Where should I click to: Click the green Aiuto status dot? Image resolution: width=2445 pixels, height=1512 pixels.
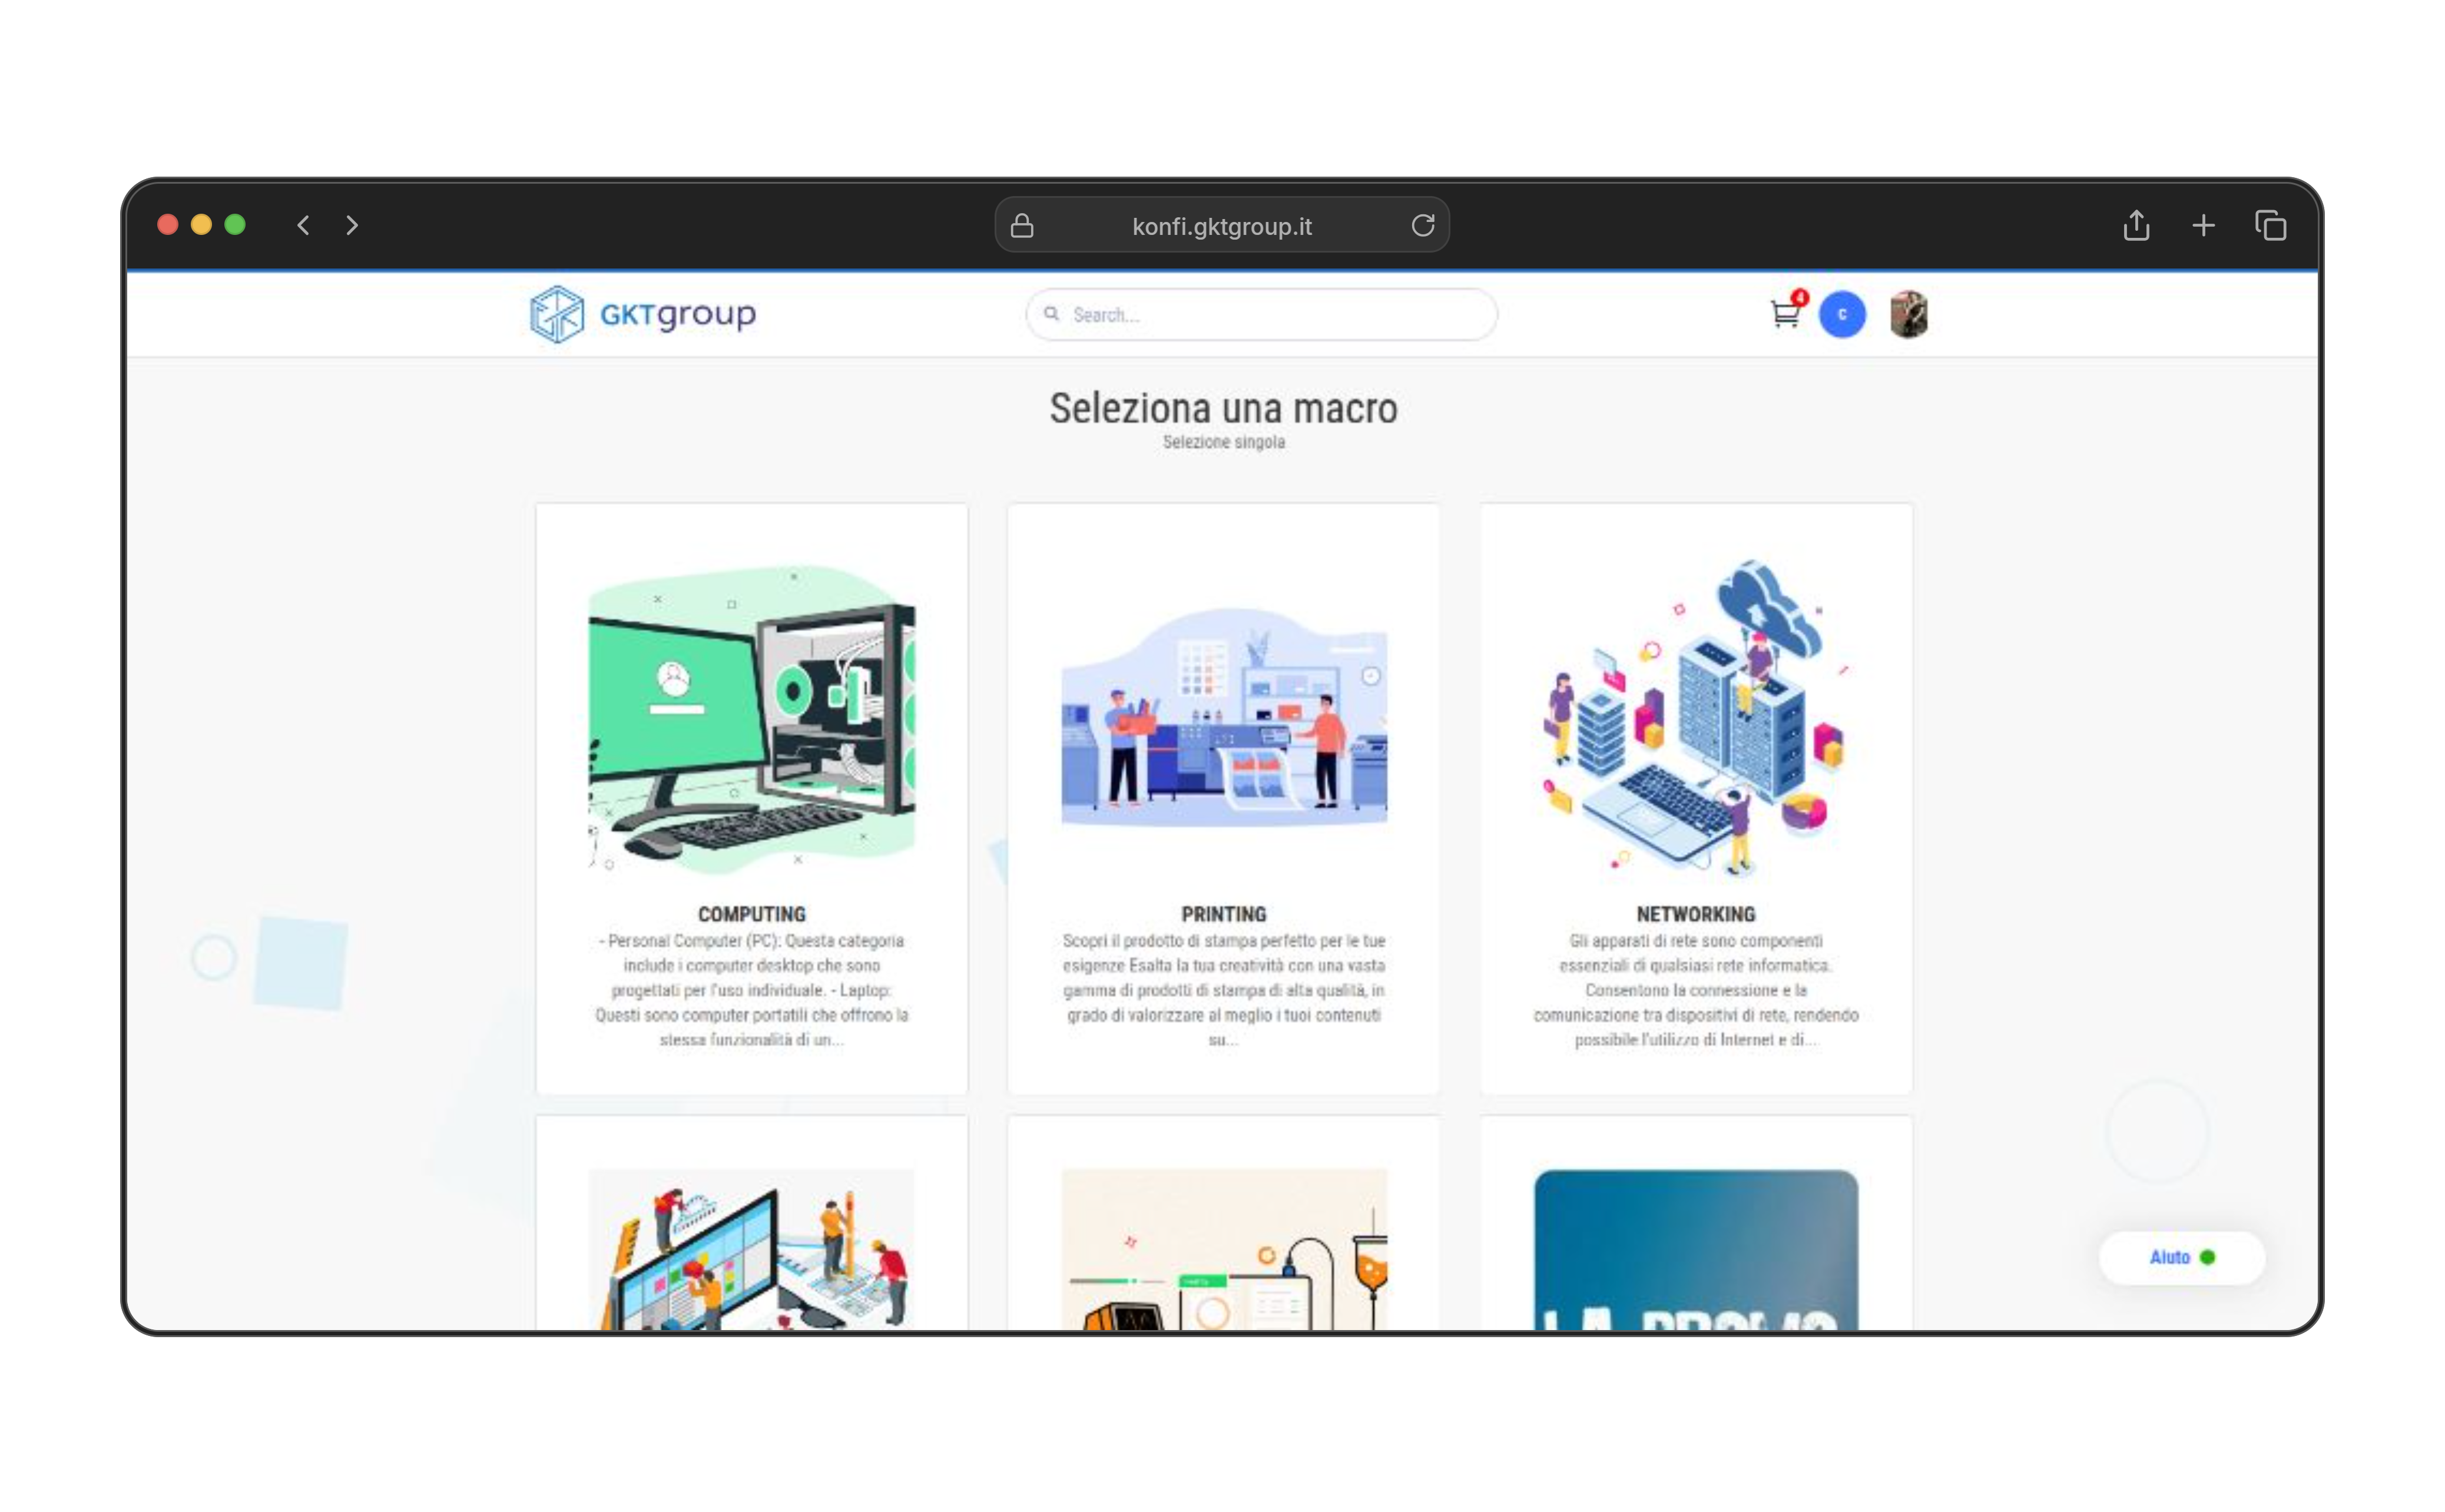tap(2207, 1258)
